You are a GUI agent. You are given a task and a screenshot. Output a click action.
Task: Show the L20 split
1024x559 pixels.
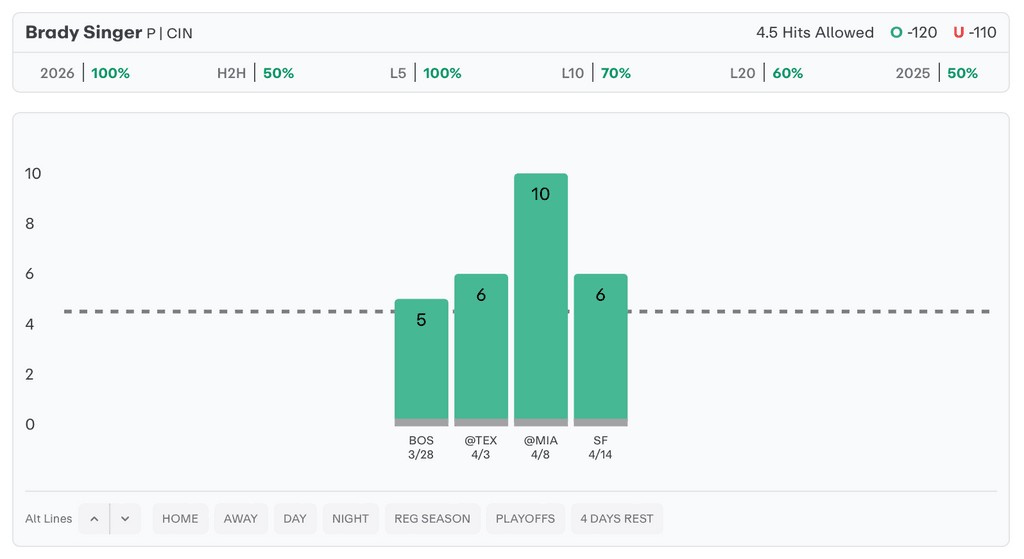(x=766, y=73)
